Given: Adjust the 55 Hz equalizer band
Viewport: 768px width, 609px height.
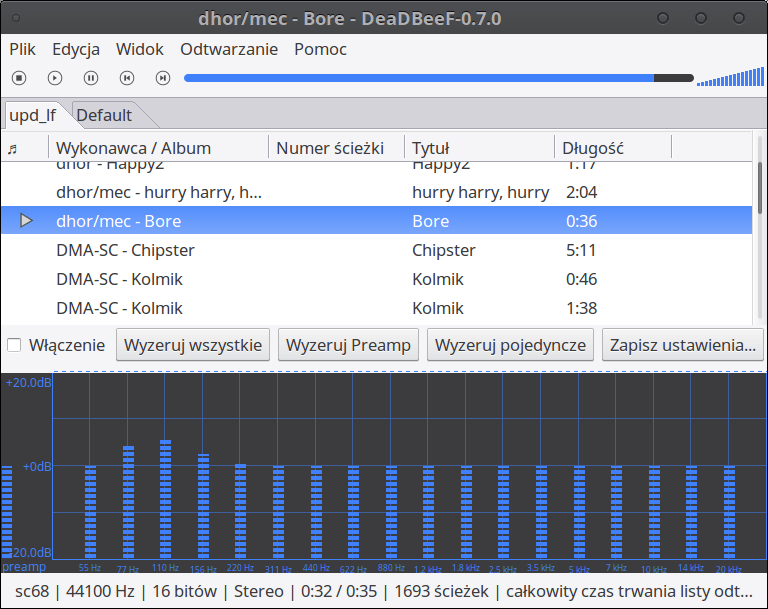Looking at the screenshot, I should [x=90, y=512].
